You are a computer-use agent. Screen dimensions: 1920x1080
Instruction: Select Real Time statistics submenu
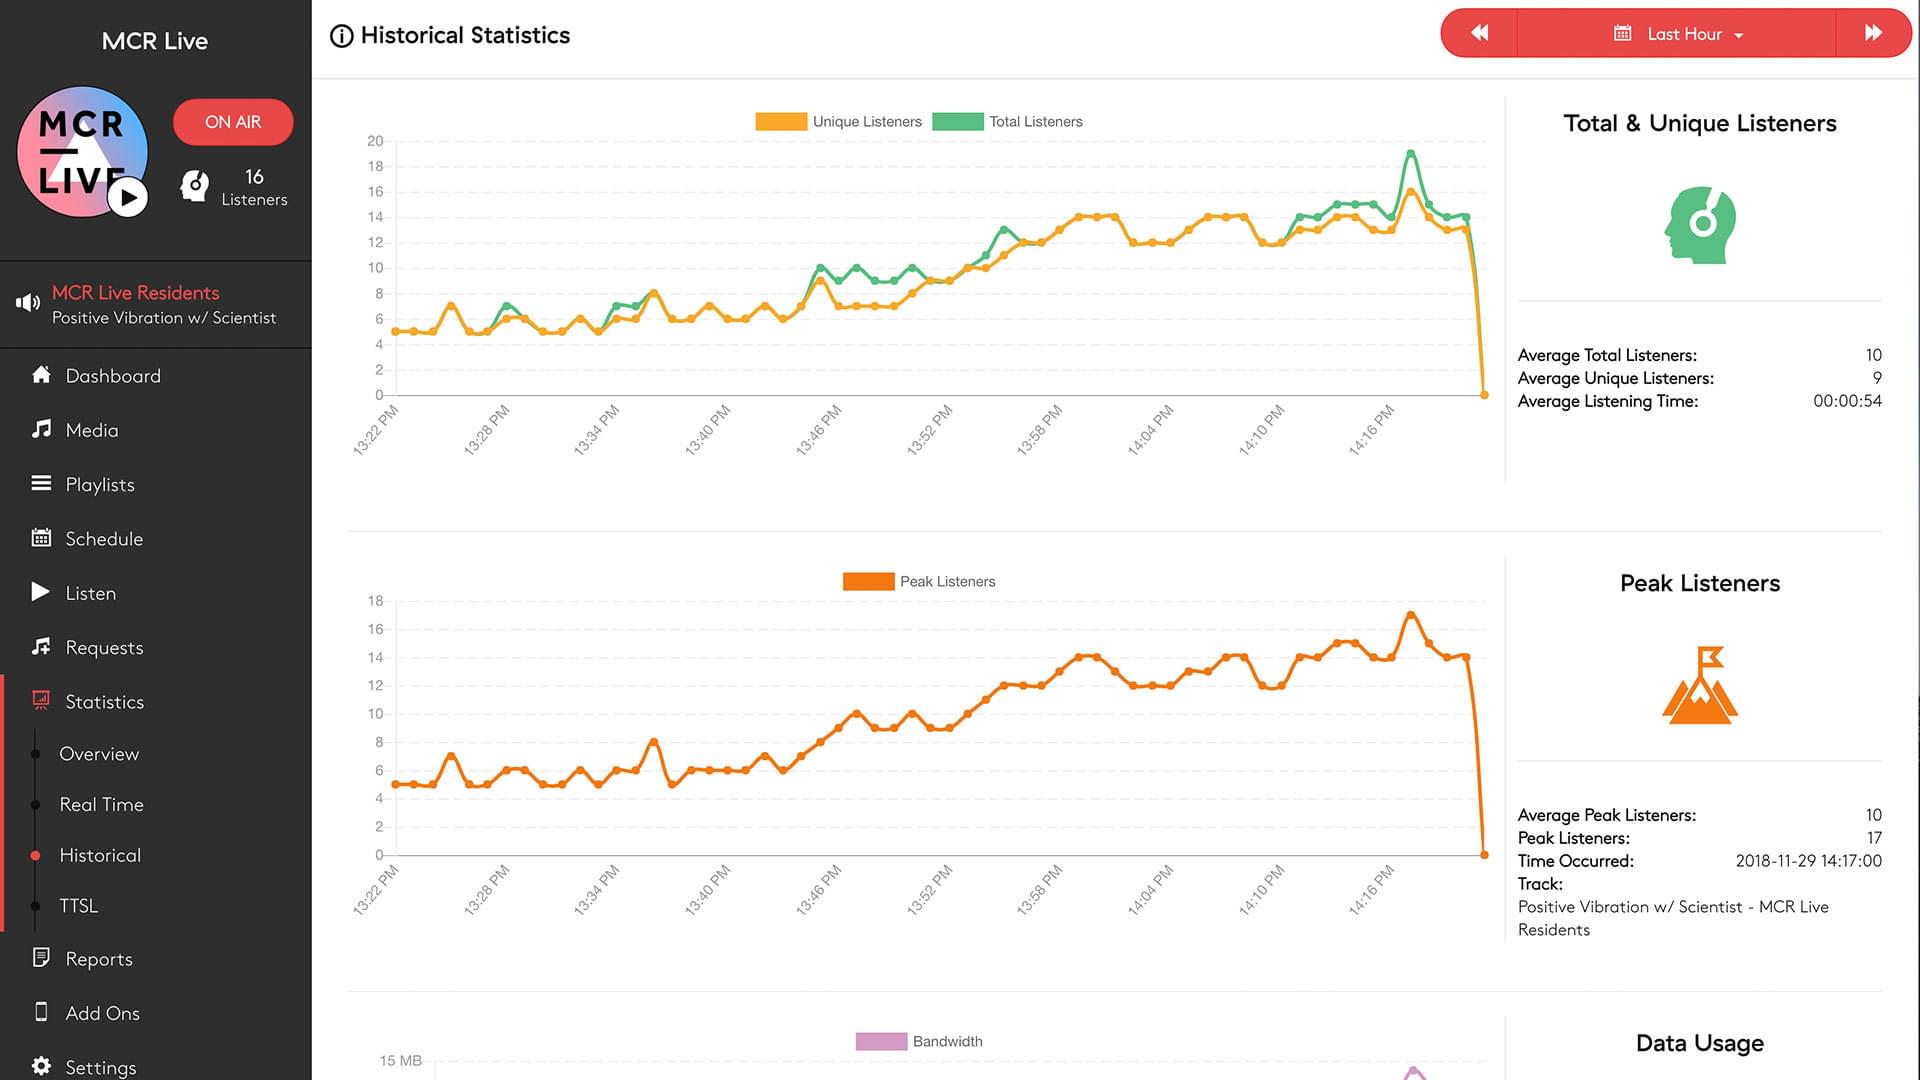tap(101, 805)
